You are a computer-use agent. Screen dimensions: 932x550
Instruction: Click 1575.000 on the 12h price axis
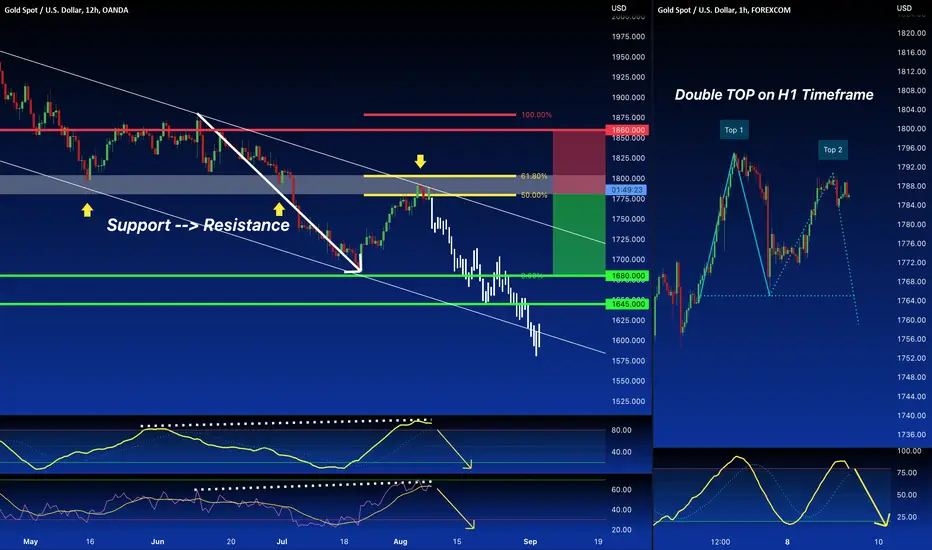(x=628, y=361)
